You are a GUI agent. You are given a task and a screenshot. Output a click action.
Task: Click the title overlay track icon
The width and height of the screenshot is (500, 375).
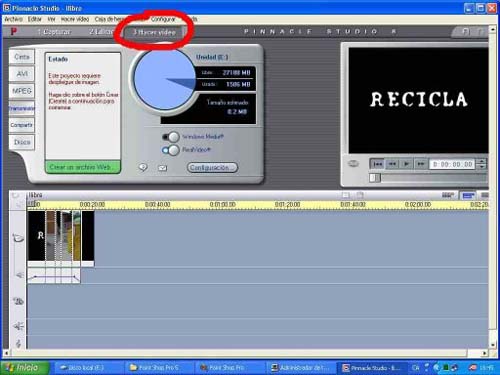18,301
